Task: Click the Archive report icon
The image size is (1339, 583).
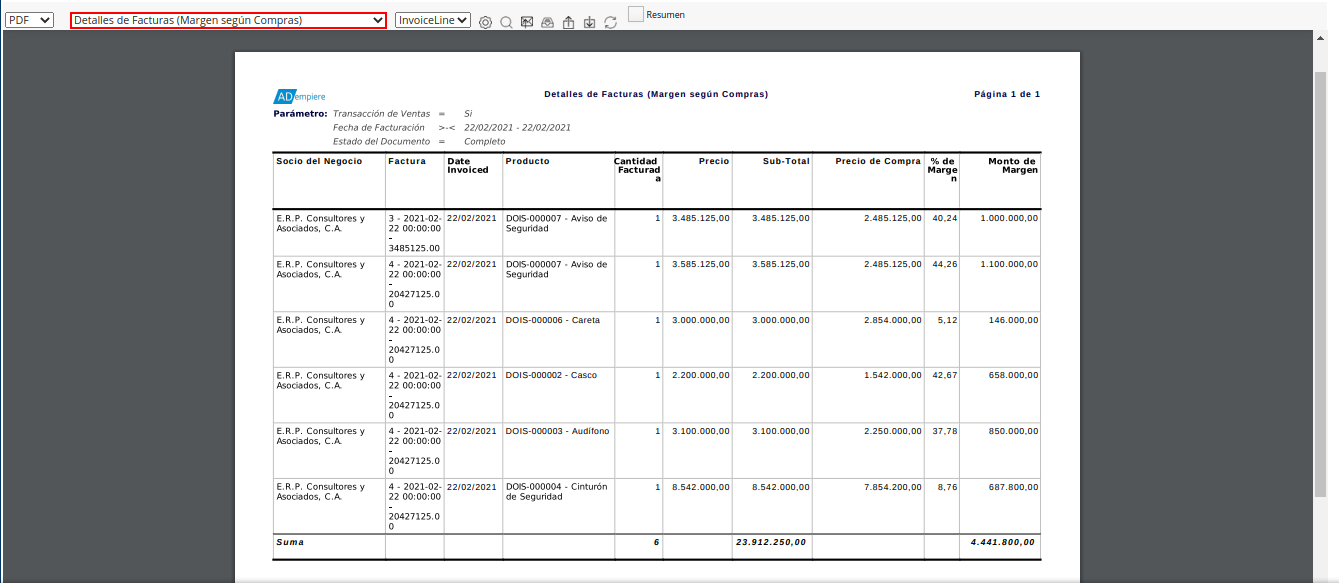Action: [547, 22]
